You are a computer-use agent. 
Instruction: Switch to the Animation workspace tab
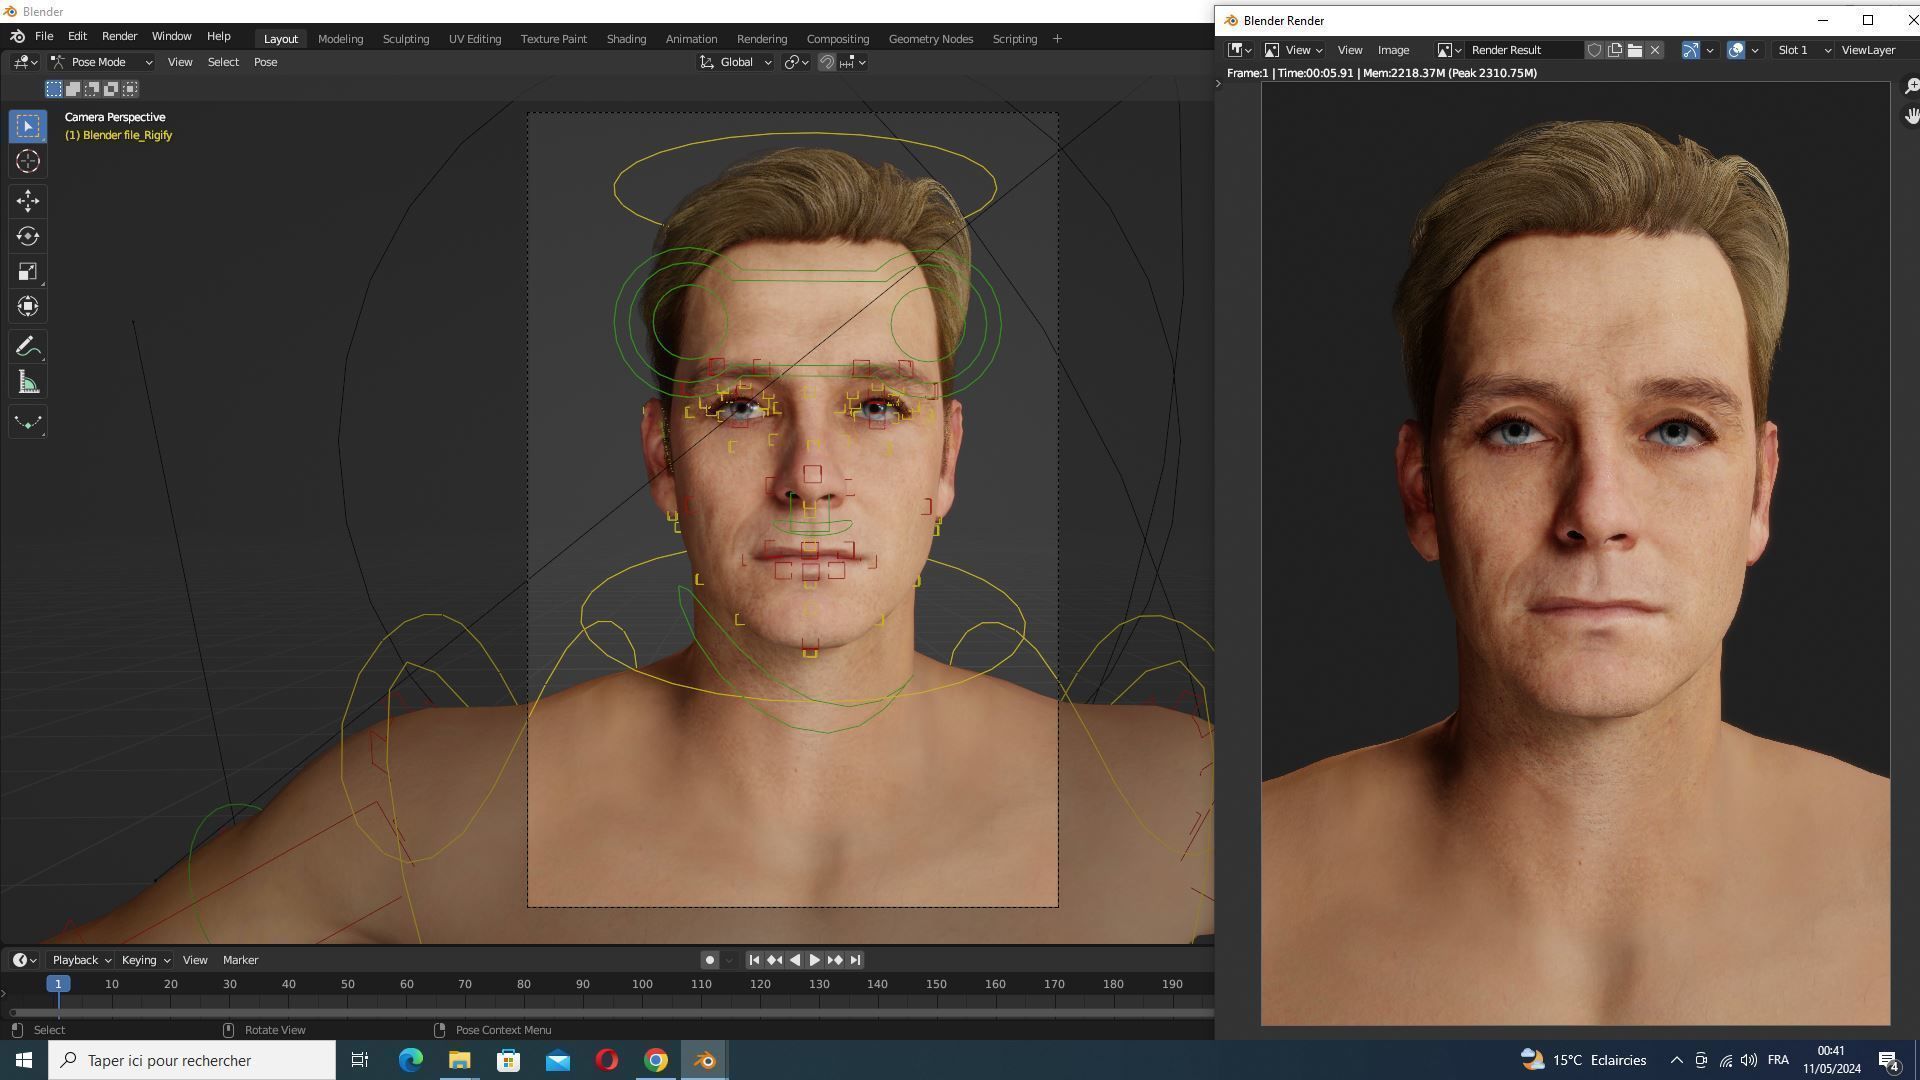(x=691, y=38)
